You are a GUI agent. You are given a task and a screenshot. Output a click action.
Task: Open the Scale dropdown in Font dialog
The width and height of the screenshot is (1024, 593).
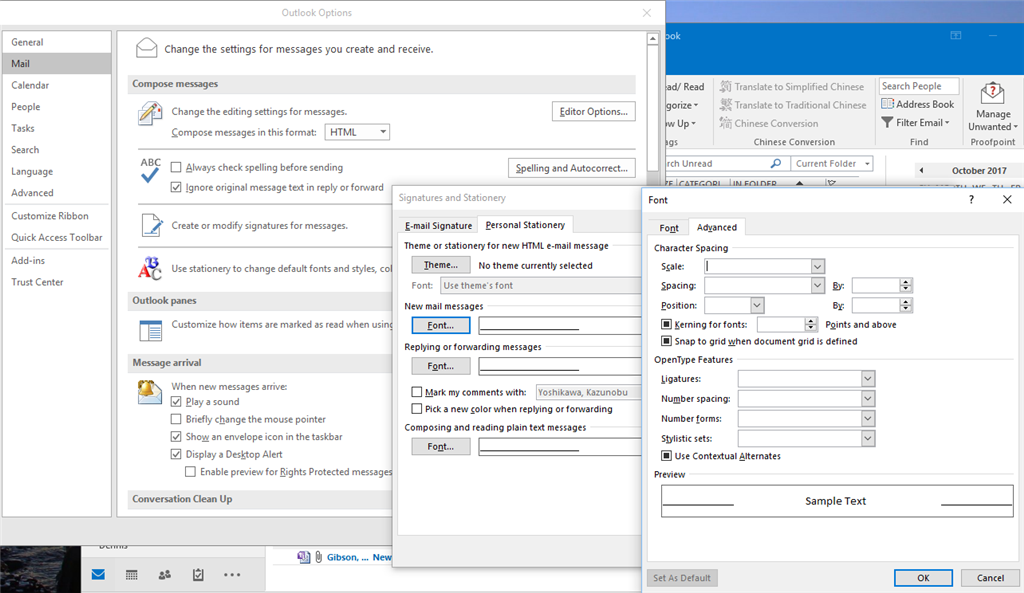coord(817,266)
